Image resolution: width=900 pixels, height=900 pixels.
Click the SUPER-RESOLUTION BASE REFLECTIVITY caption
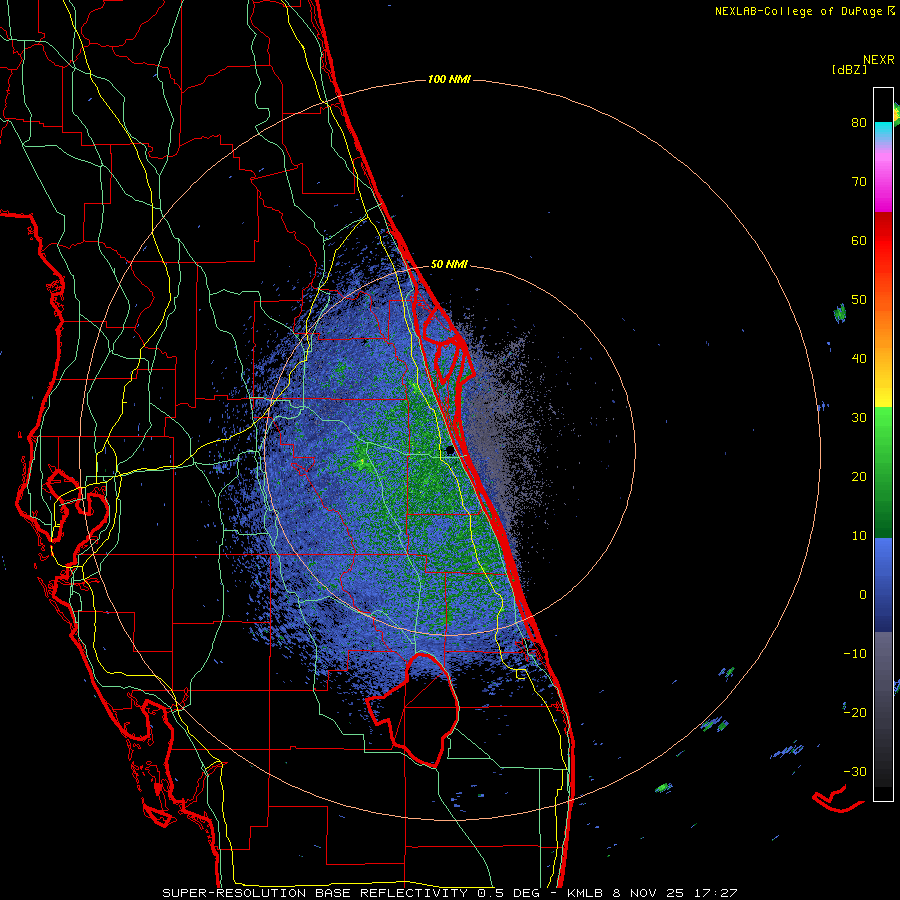(315, 893)
